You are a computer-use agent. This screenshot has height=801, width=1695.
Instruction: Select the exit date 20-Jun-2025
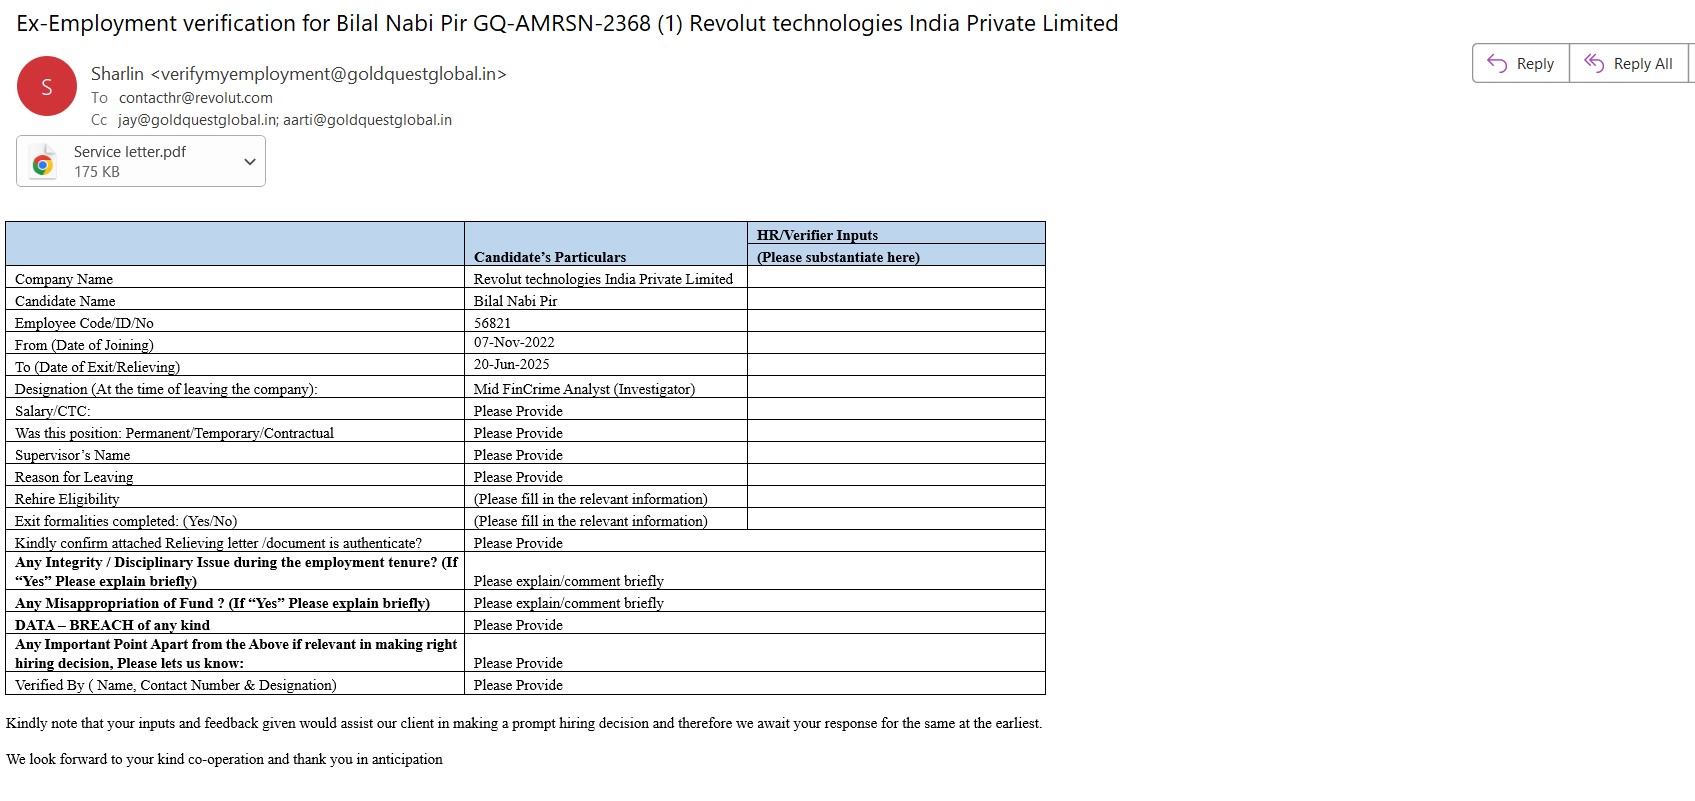pyautogui.click(x=512, y=364)
